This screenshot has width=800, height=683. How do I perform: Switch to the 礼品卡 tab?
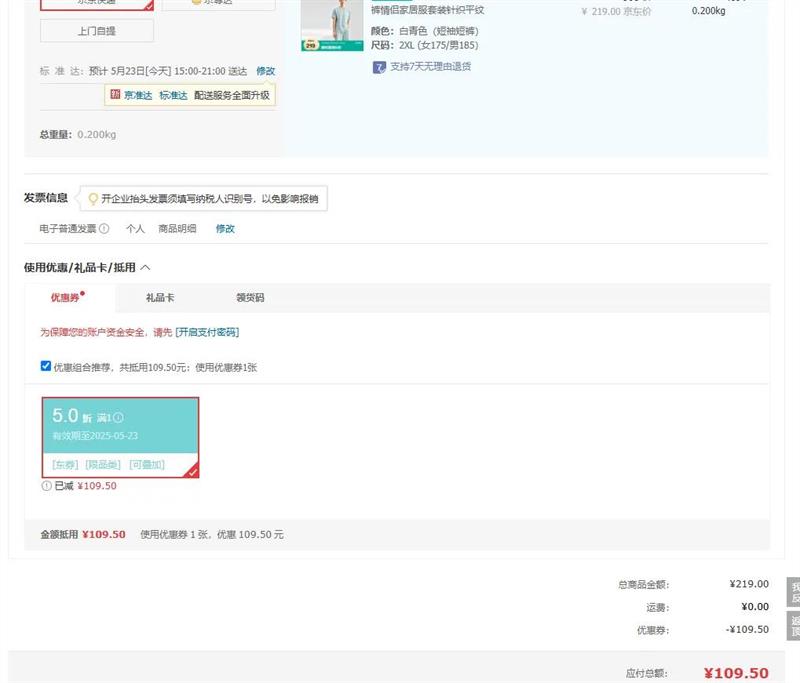point(160,298)
